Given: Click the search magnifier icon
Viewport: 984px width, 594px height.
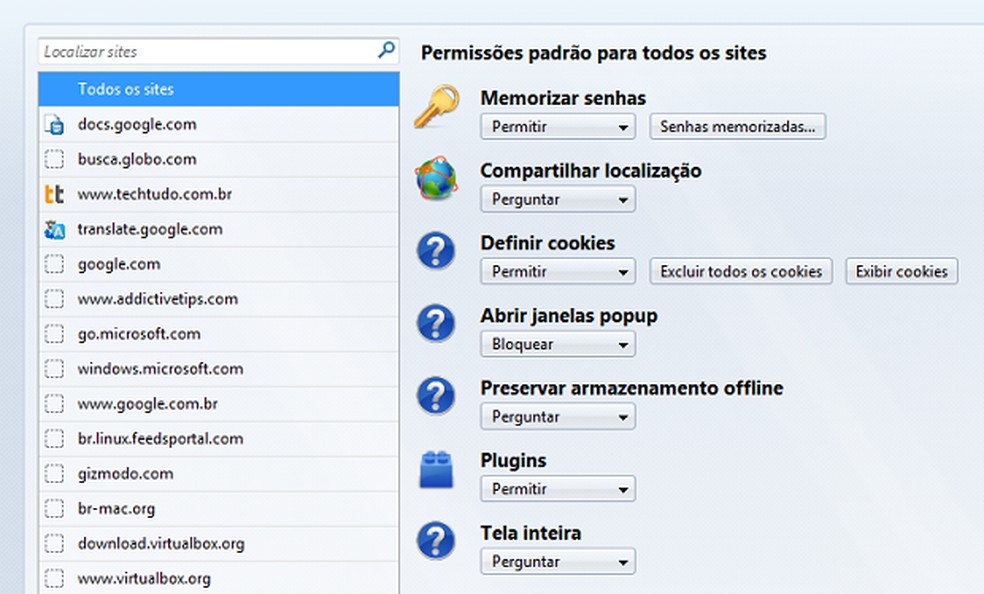Looking at the screenshot, I should tap(385, 49).
